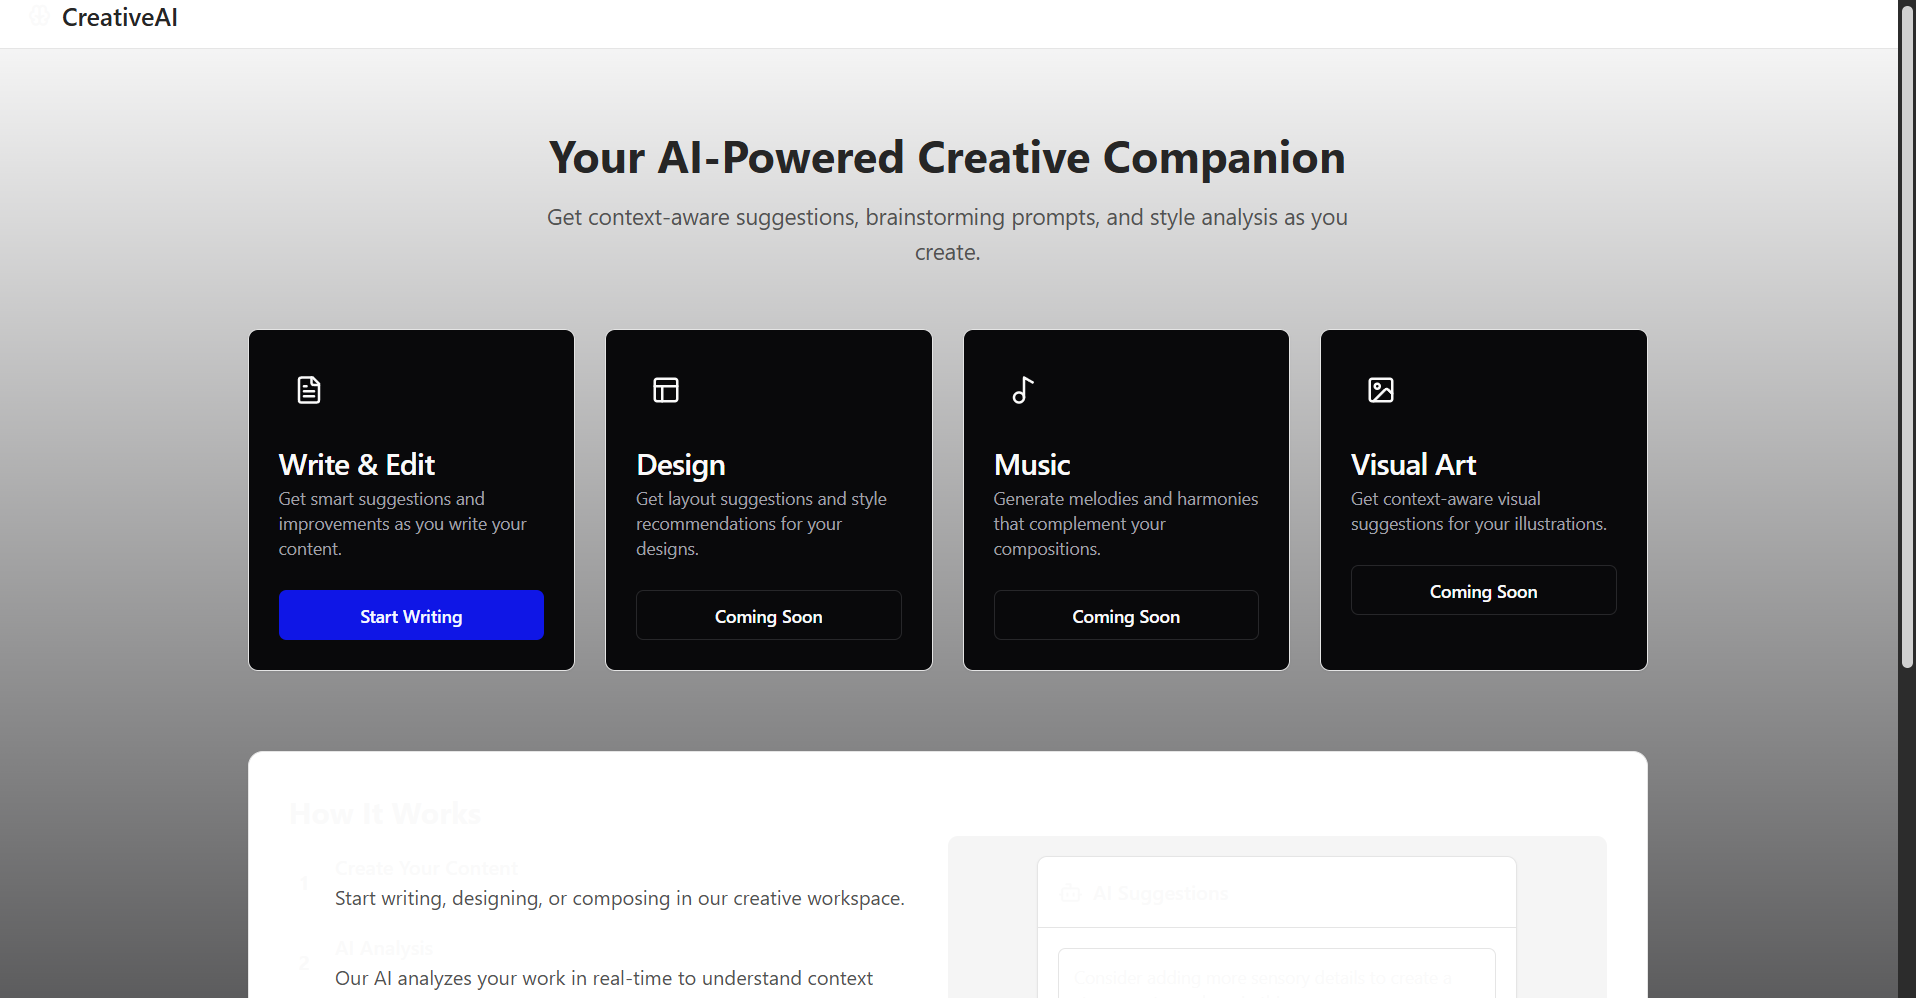Click the 'Write & Edit' card title
Image resolution: width=1916 pixels, height=998 pixels.
[x=357, y=465]
